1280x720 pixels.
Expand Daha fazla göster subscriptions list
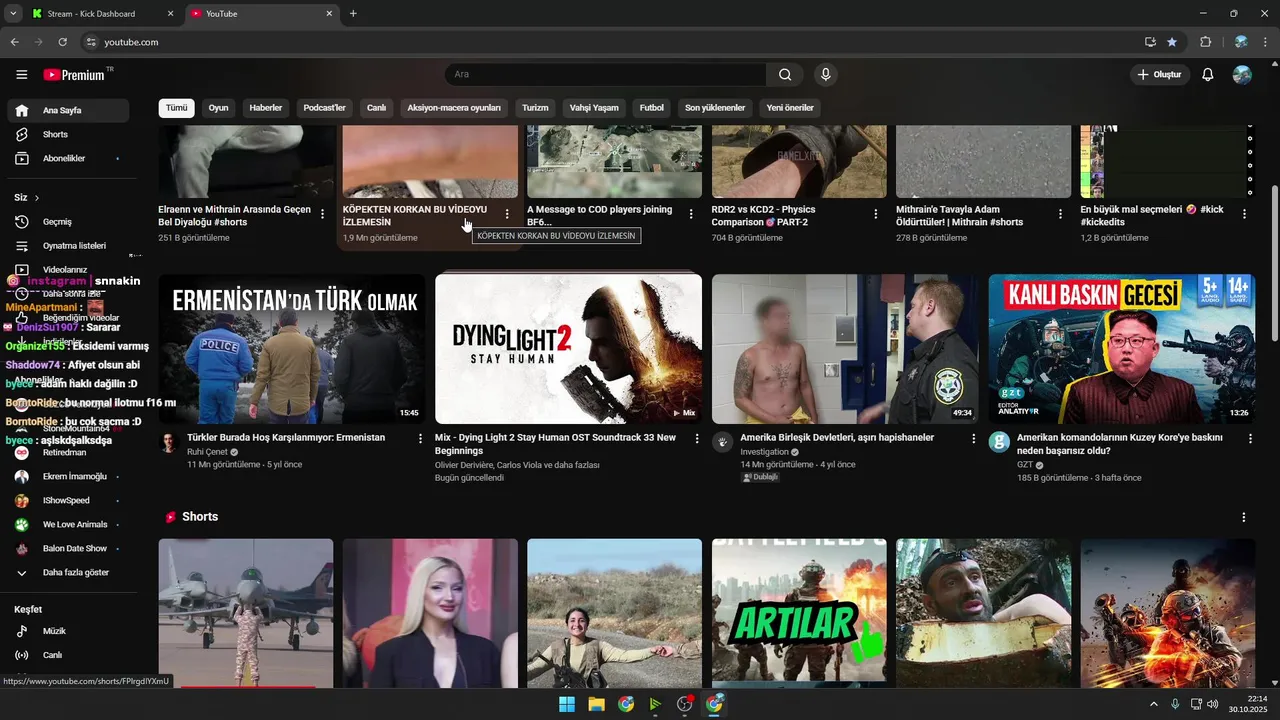(x=68, y=573)
